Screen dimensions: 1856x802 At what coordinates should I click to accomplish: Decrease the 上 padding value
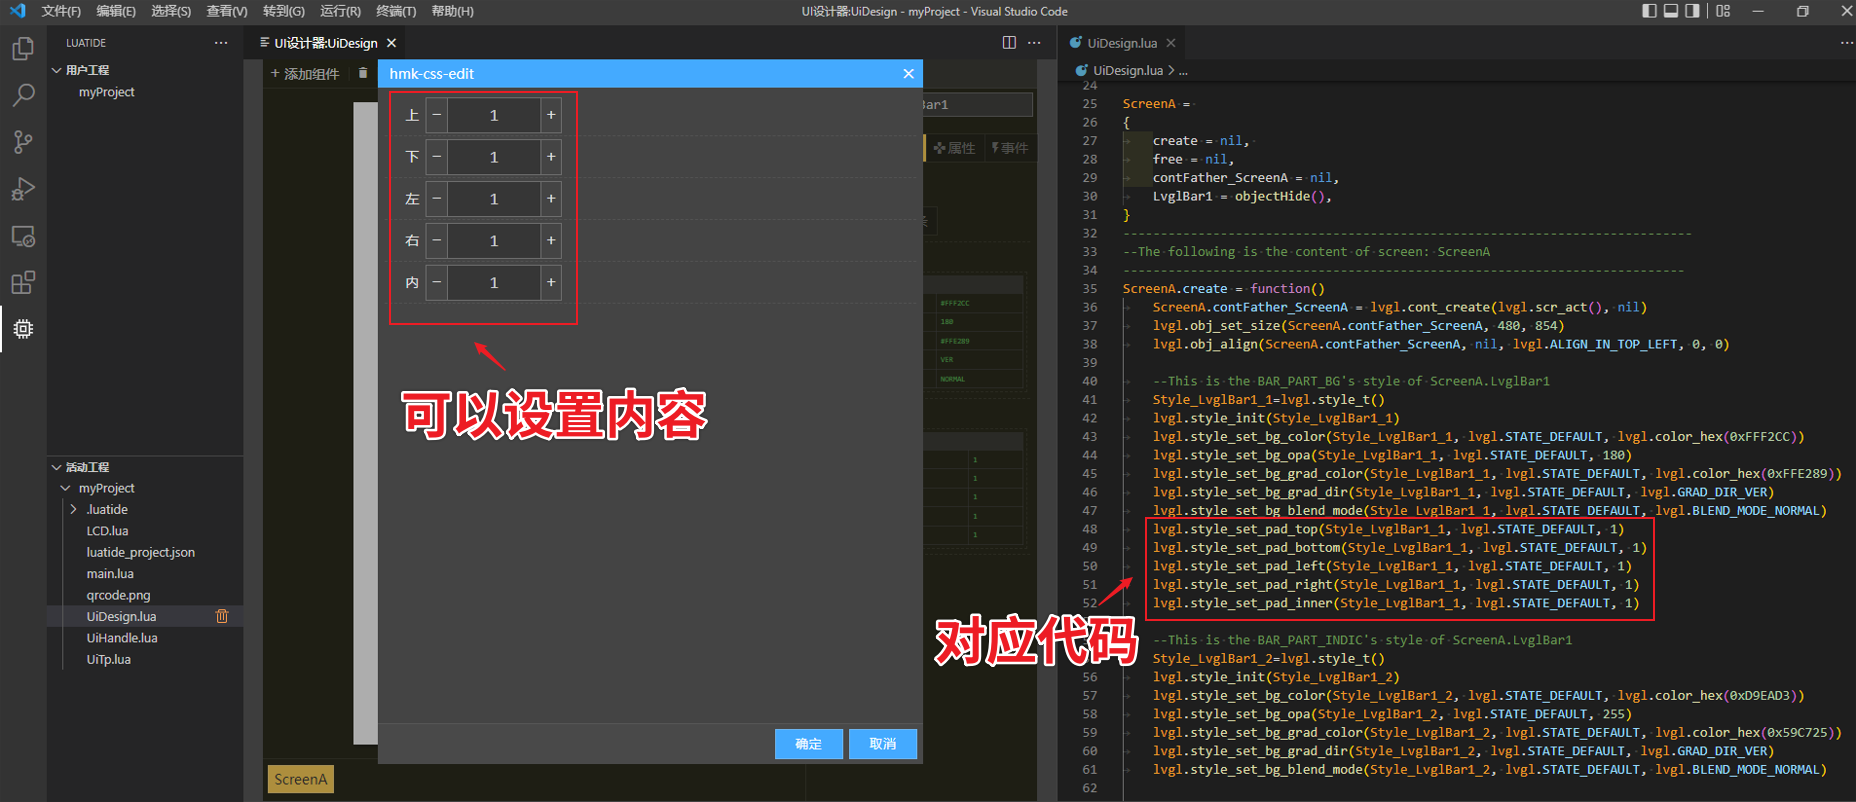point(437,115)
